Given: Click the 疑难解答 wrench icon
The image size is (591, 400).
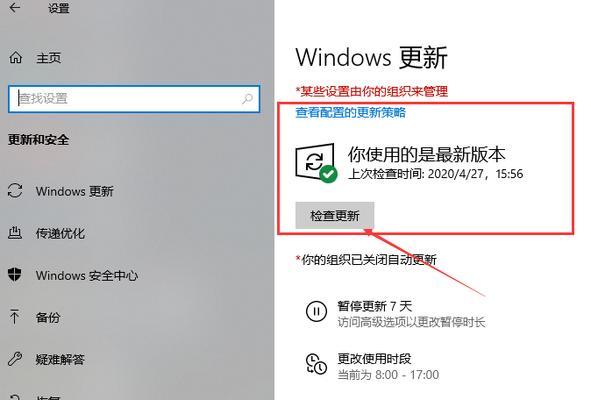Looking at the screenshot, I should (x=15, y=359).
